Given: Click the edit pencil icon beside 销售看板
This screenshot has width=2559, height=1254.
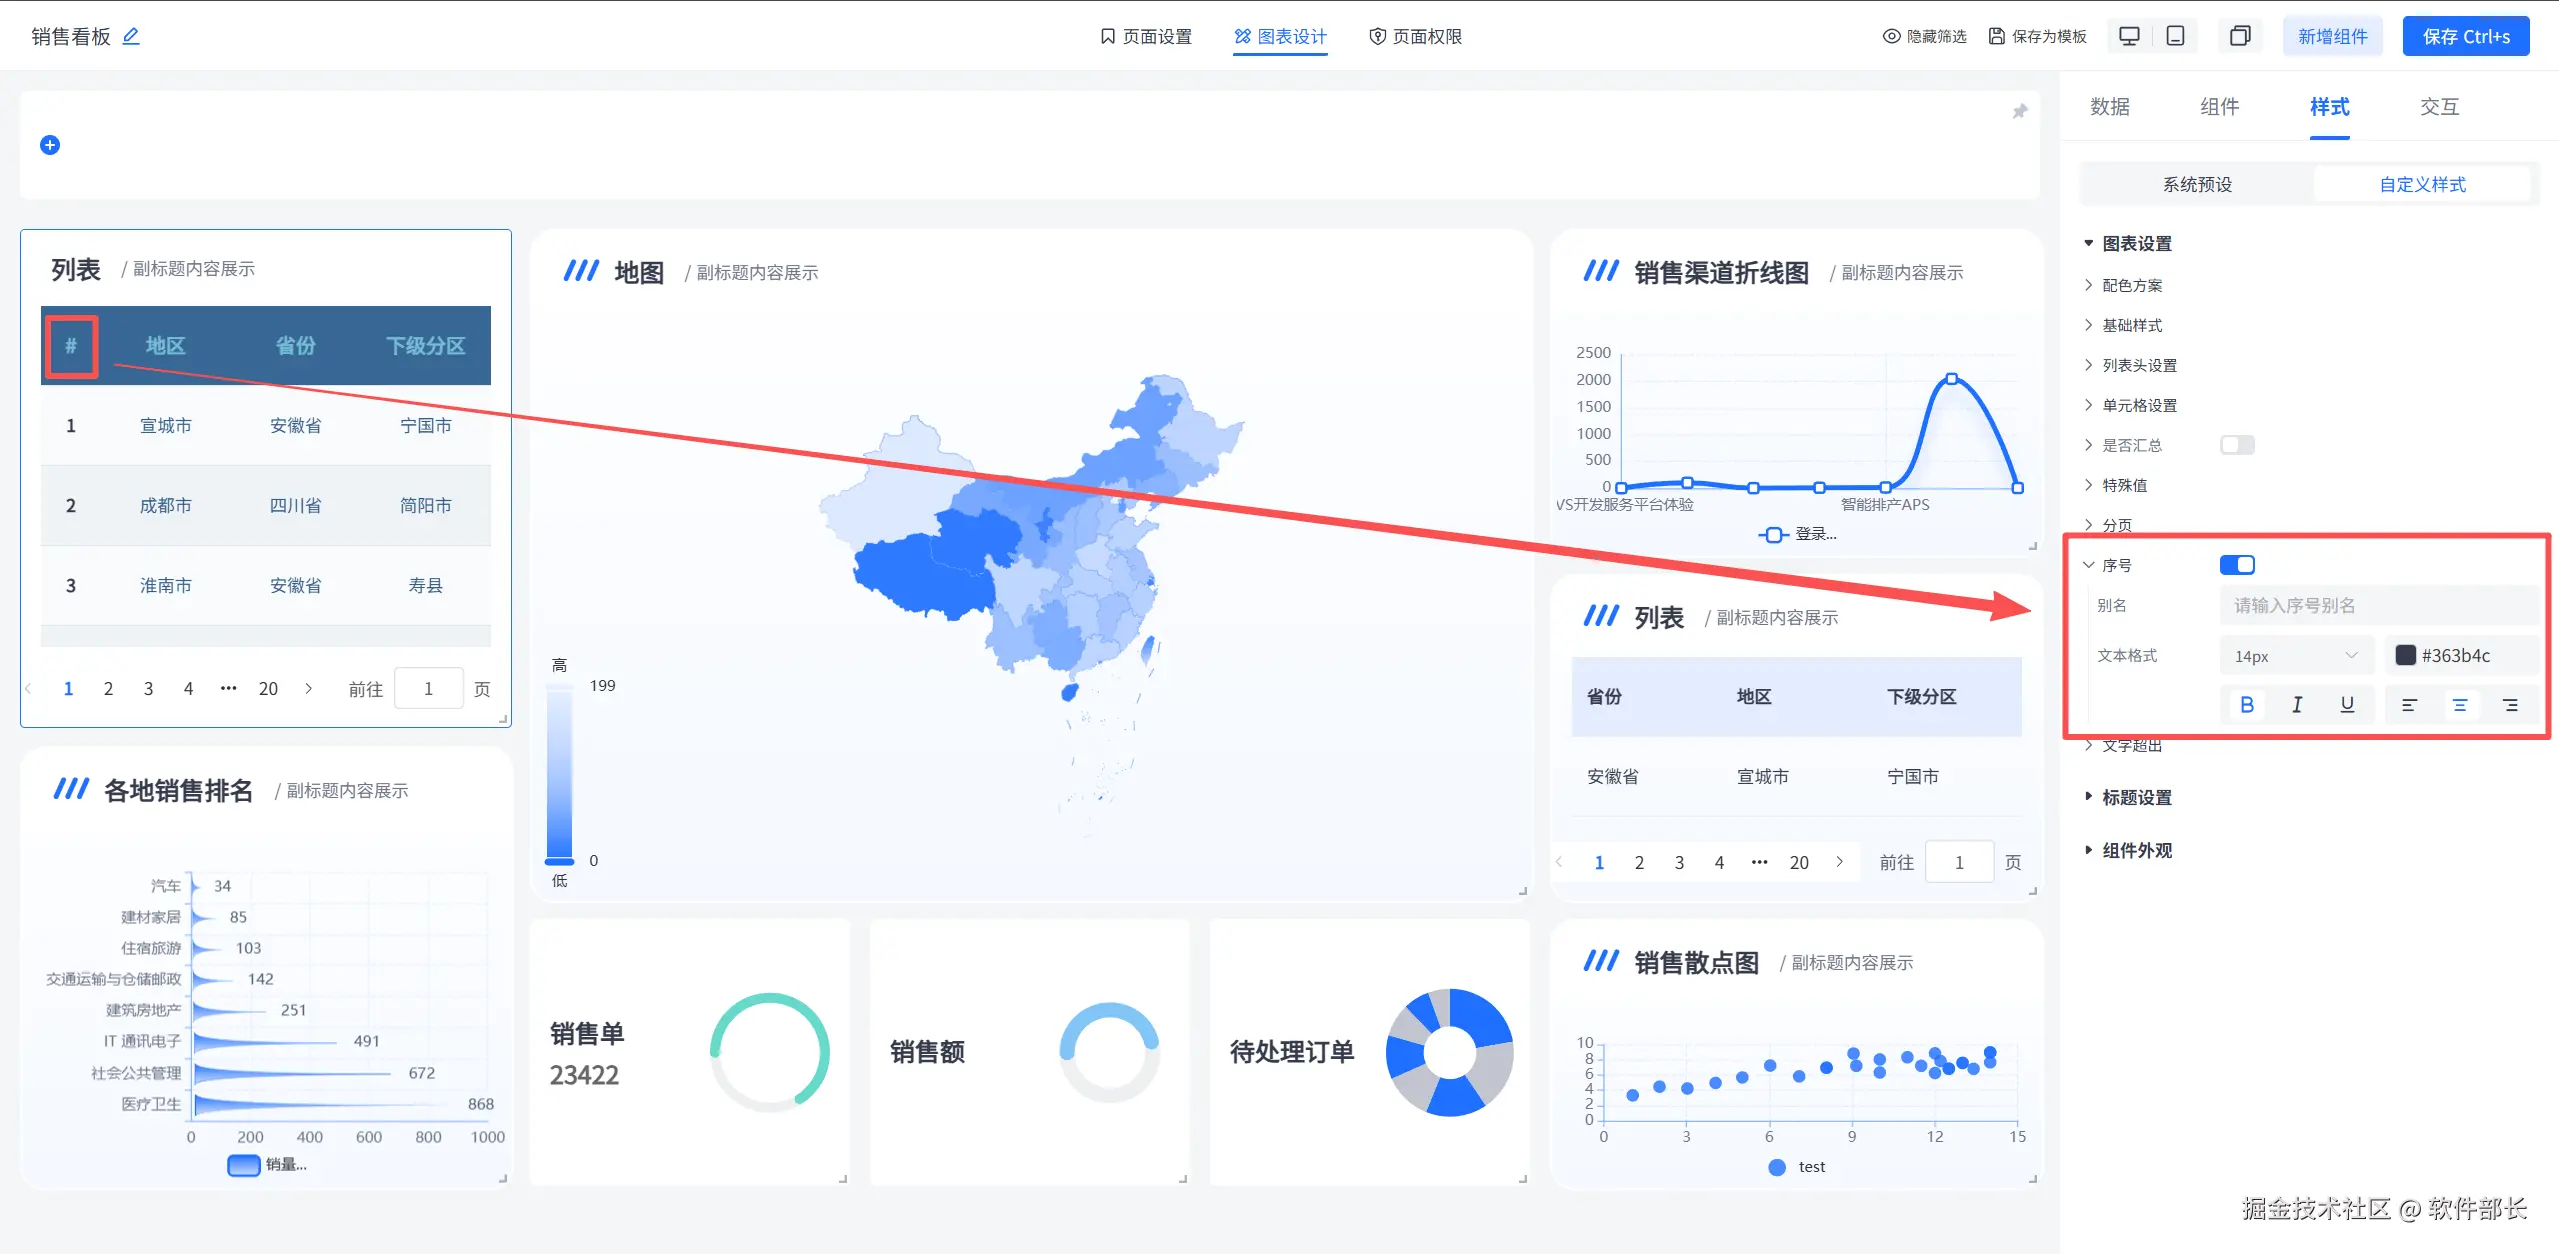Looking at the screenshot, I should (x=131, y=36).
